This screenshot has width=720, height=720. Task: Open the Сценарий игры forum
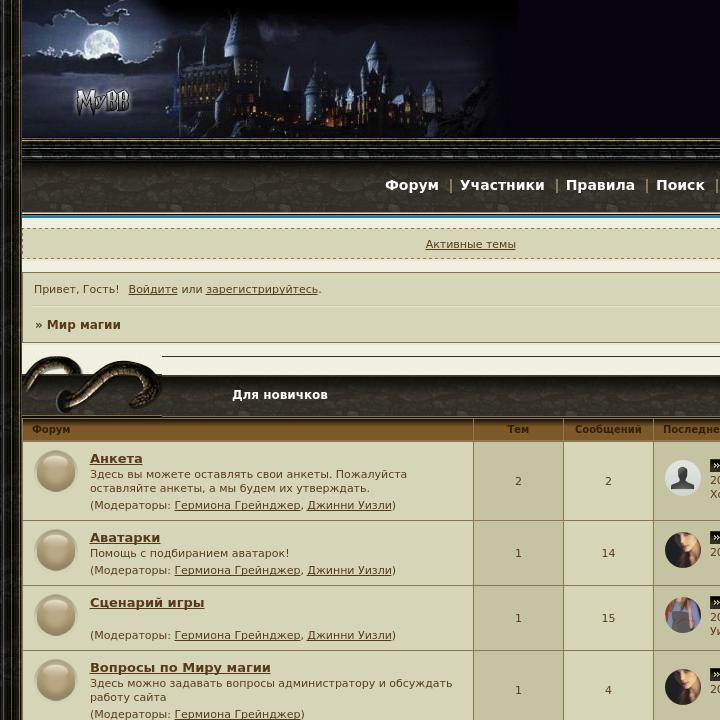point(147,602)
